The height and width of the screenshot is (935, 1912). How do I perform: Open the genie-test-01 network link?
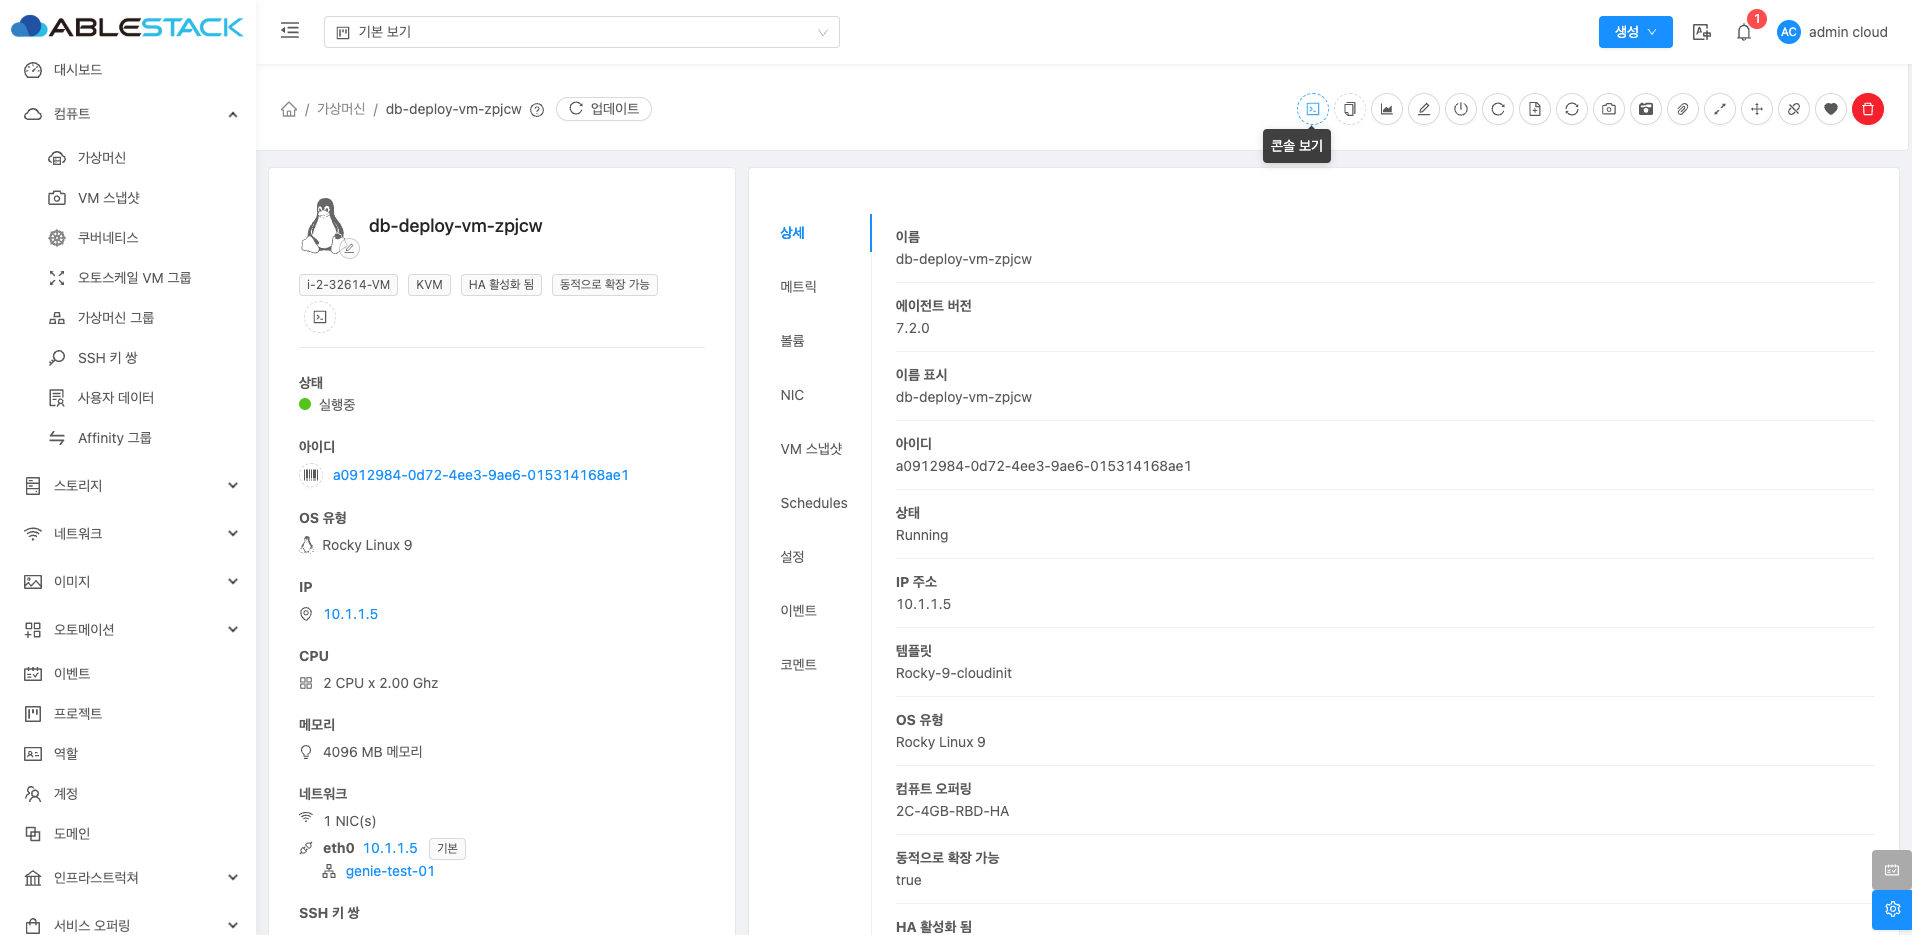pyautogui.click(x=390, y=871)
